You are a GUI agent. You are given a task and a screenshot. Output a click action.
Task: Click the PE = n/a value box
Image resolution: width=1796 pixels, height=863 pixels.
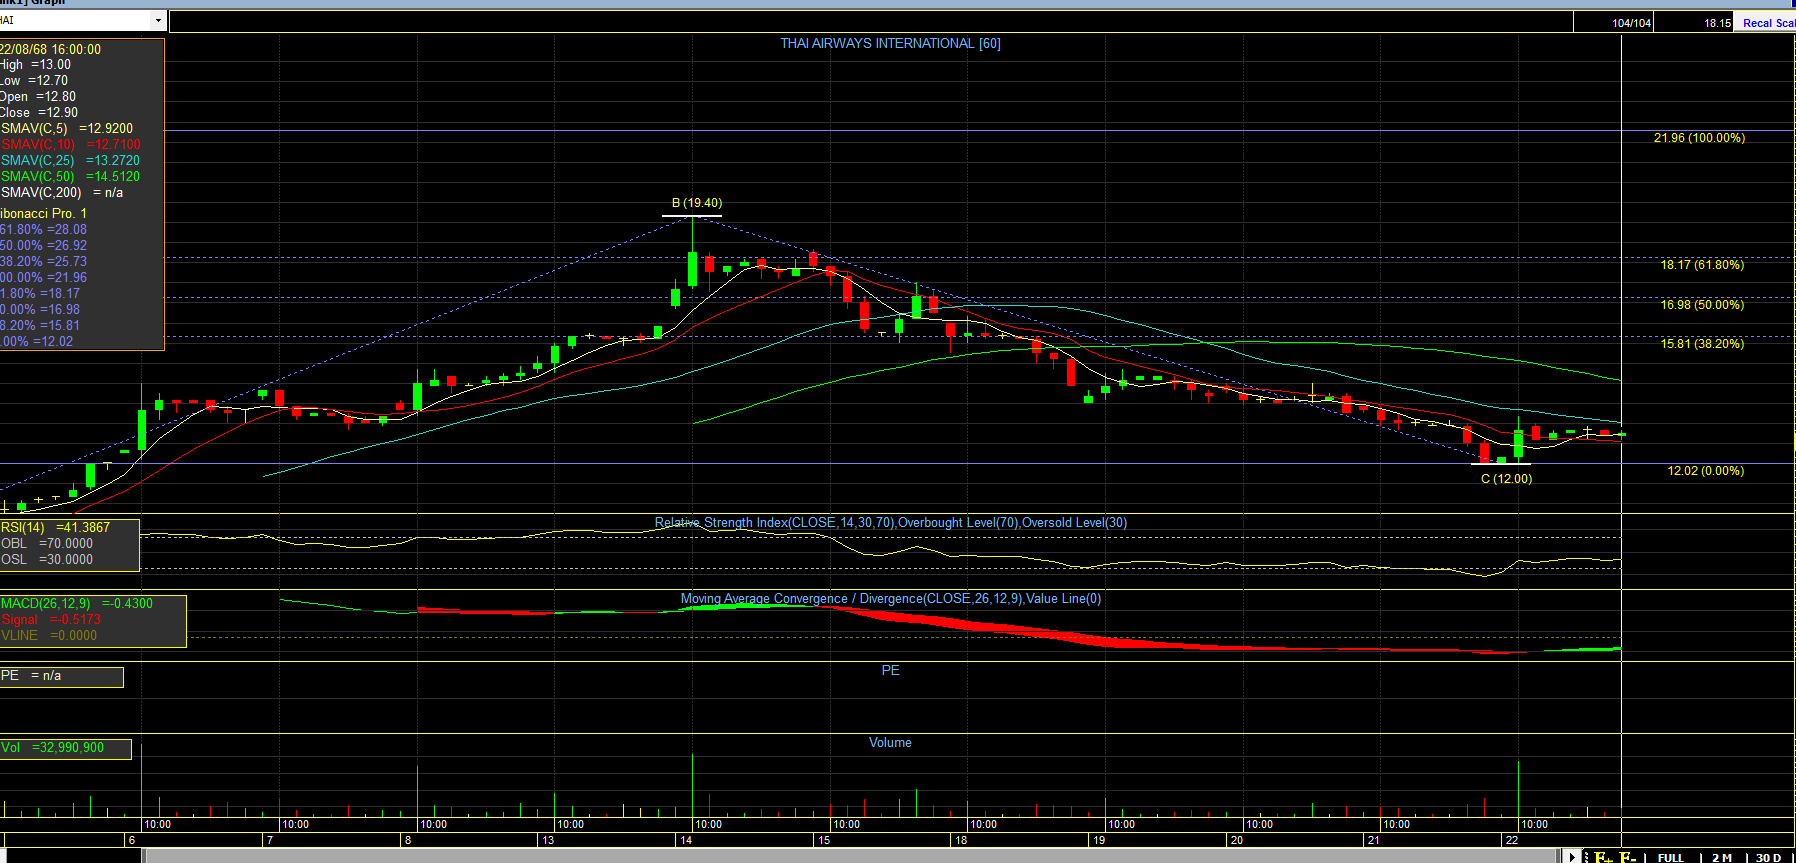(x=62, y=677)
